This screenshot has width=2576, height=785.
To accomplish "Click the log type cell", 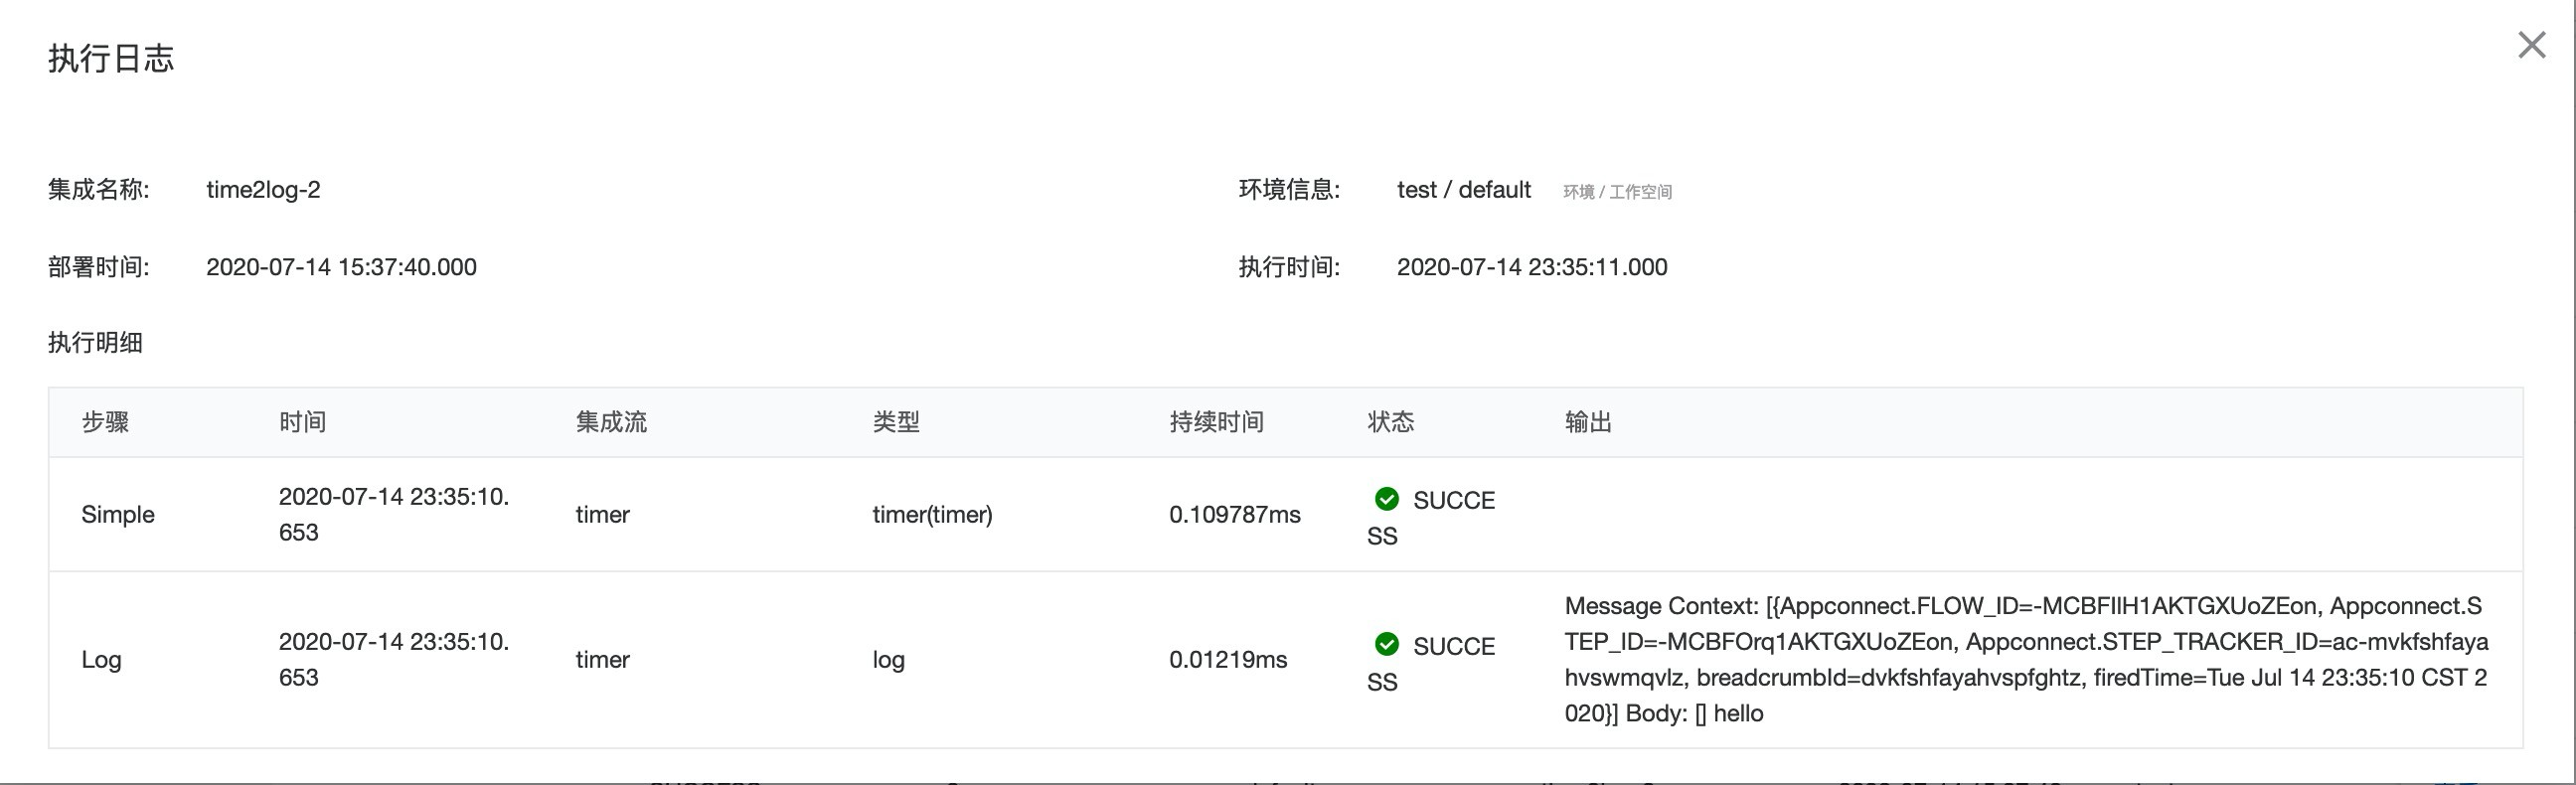I will tap(889, 660).
